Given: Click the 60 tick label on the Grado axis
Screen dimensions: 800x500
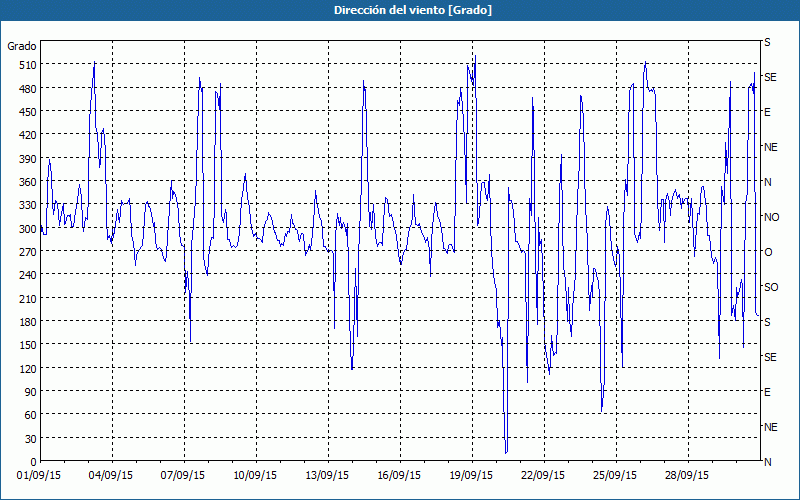Looking at the screenshot, I should pyautogui.click(x=31, y=415).
